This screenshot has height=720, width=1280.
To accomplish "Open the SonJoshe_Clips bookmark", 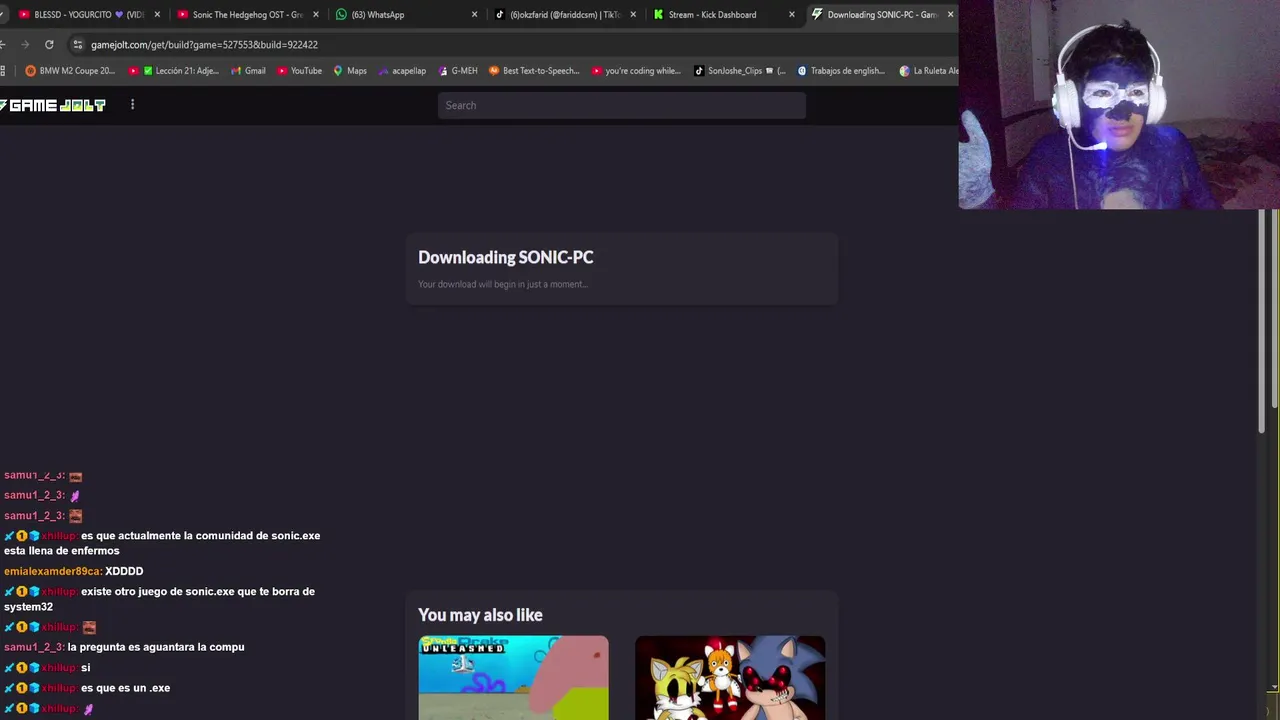I will 740,71.
